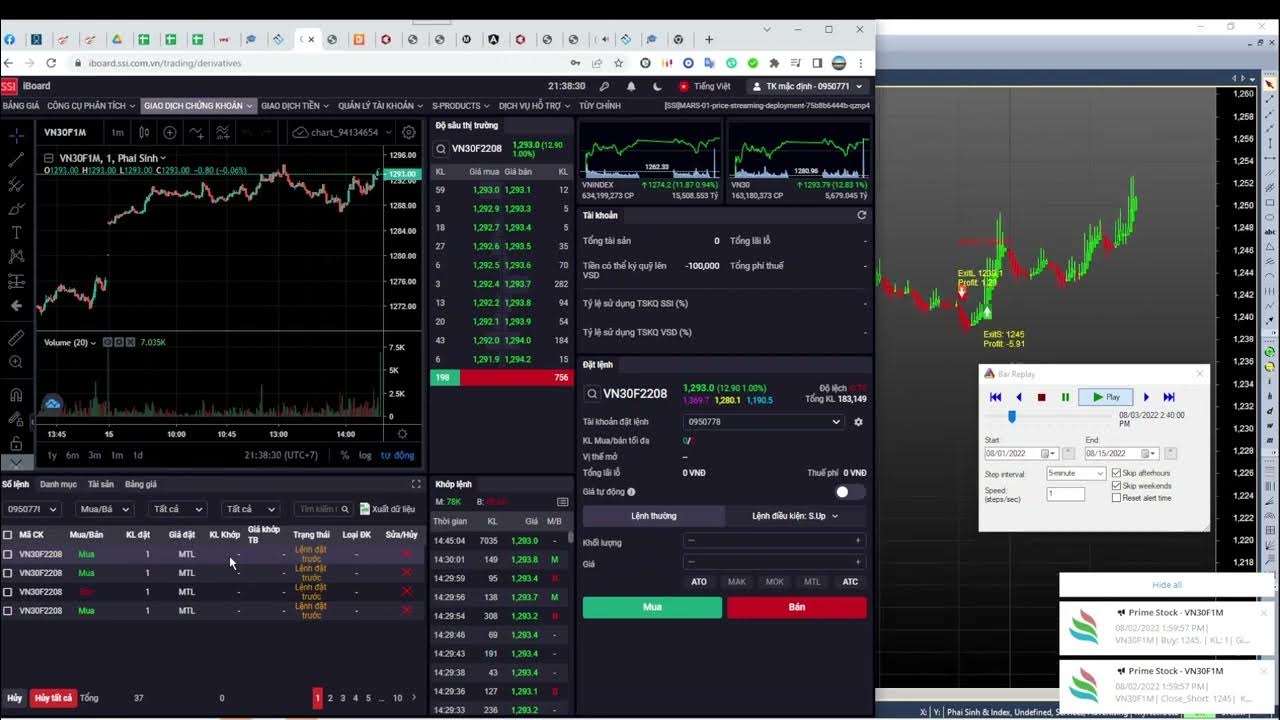Open list view icon in Khớp lệnh
This screenshot has height=720, width=1280.
(563, 501)
